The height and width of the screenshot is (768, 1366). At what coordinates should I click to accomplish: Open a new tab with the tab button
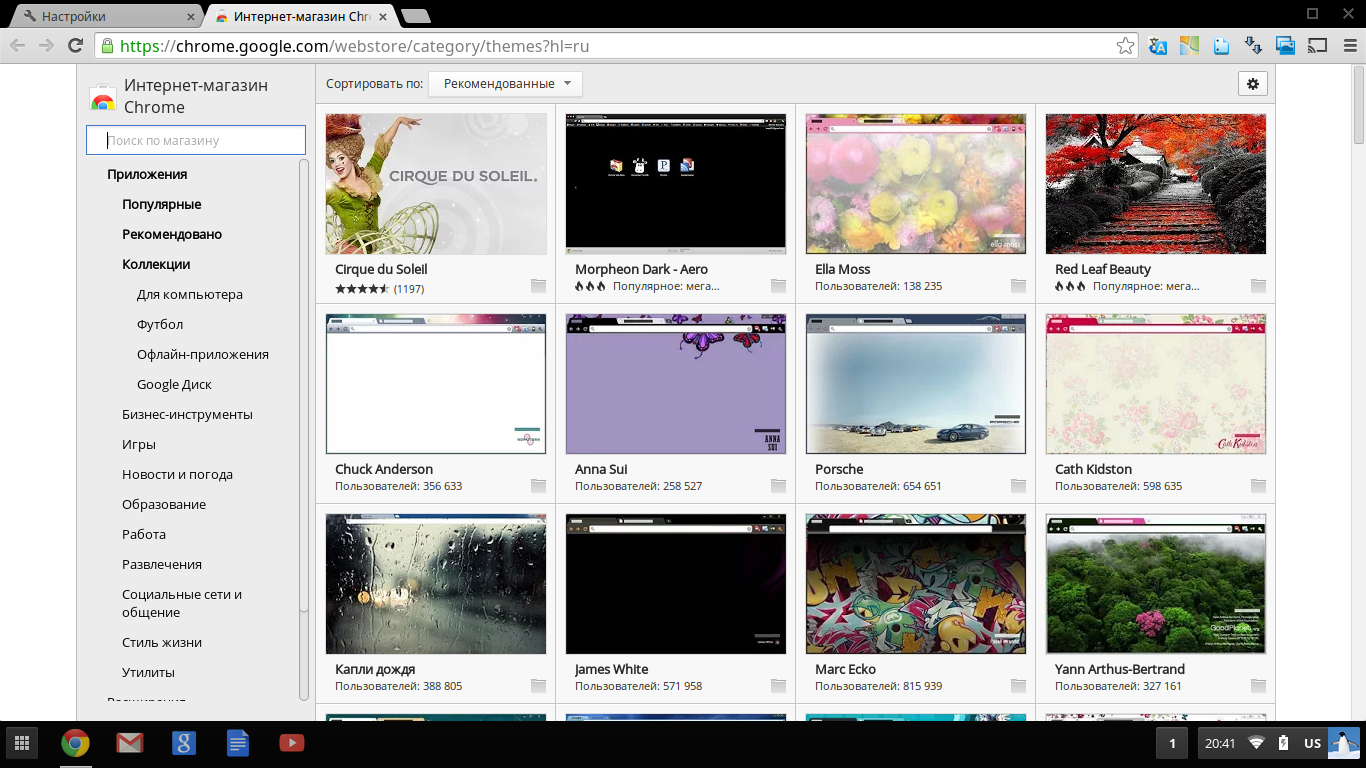[415, 16]
